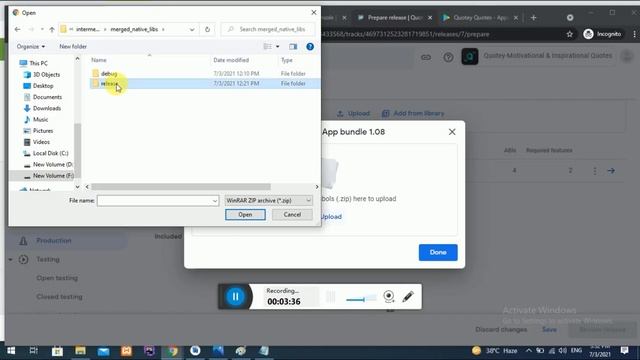The height and width of the screenshot is (360, 640).
Task: Open 3D Objects in sidebar
Action: (x=46, y=75)
